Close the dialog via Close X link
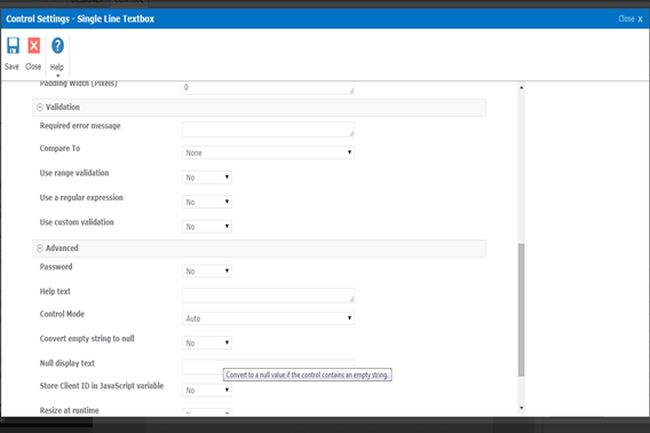The image size is (650, 433). 631,19
